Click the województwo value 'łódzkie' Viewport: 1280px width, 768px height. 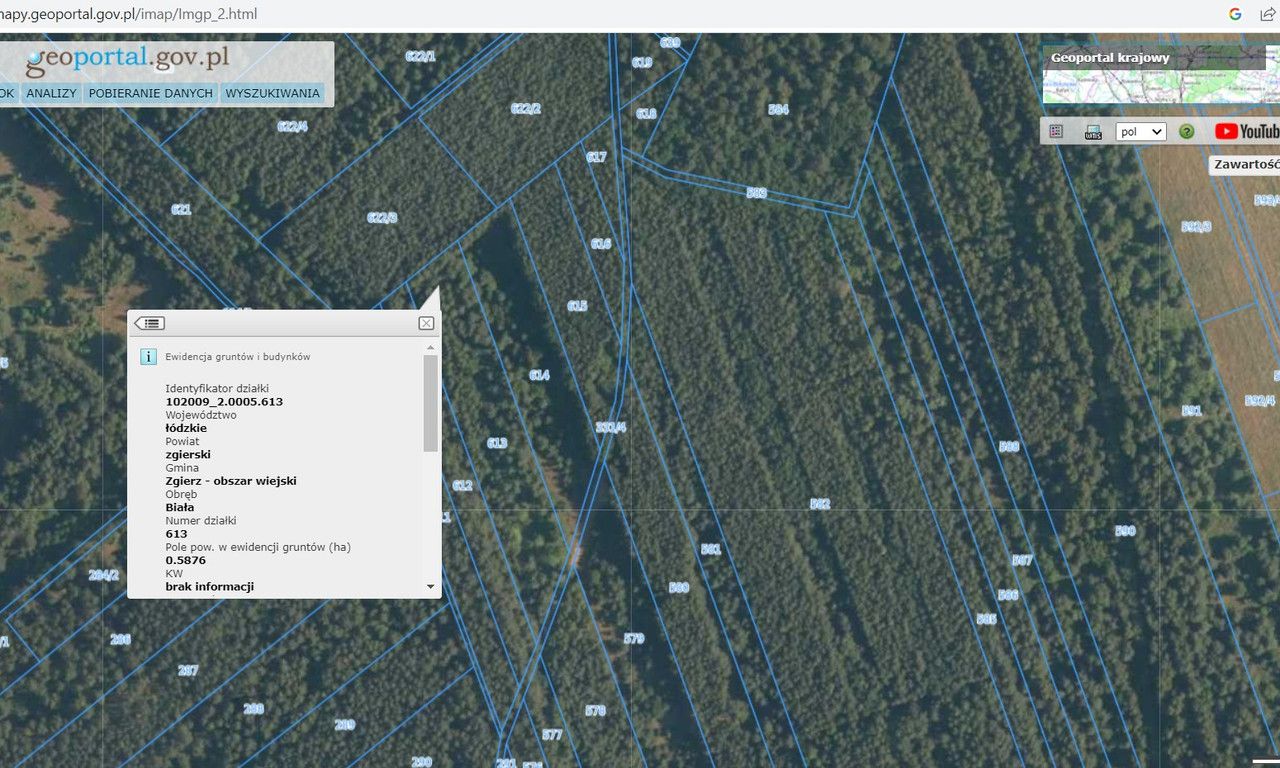pos(187,428)
